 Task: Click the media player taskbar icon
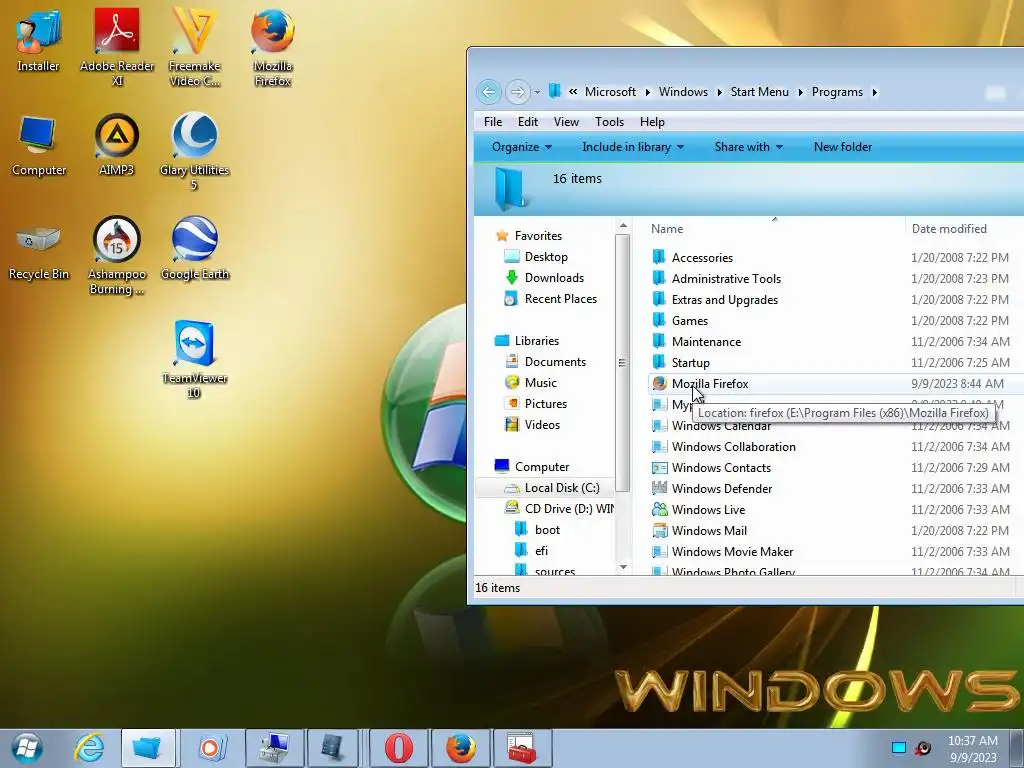click(x=210, y=748)
